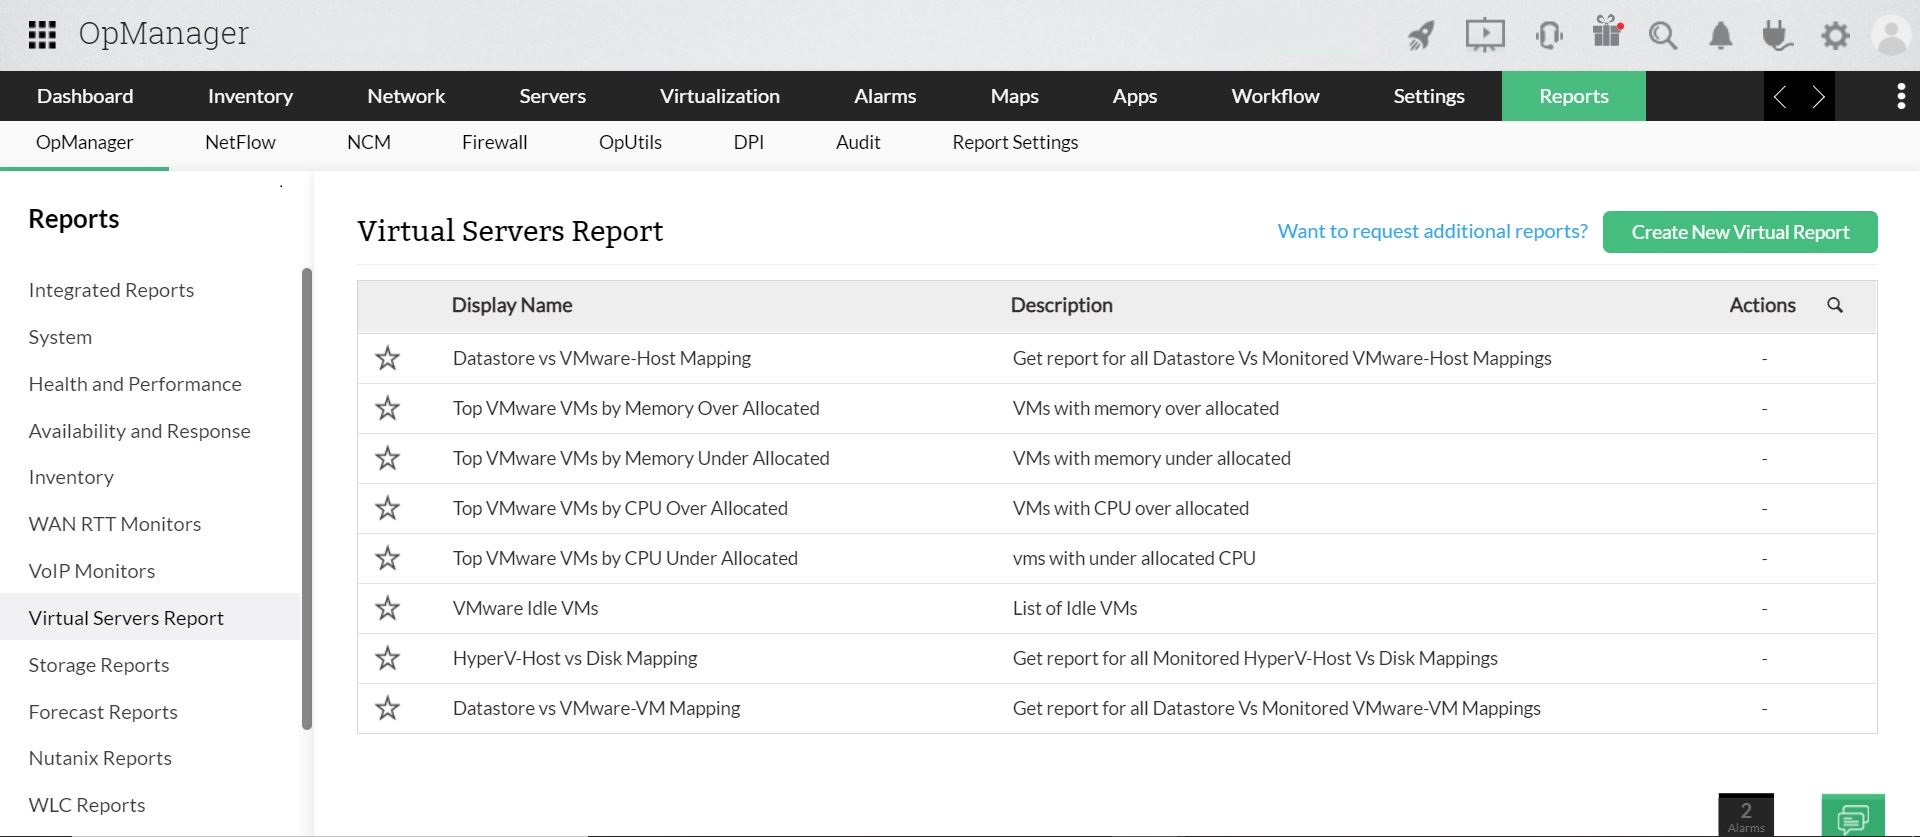Image resolution: width=1920 pixels, height=837 pixels.
Task: Click the headset support icon
Action: point(1548,36)
